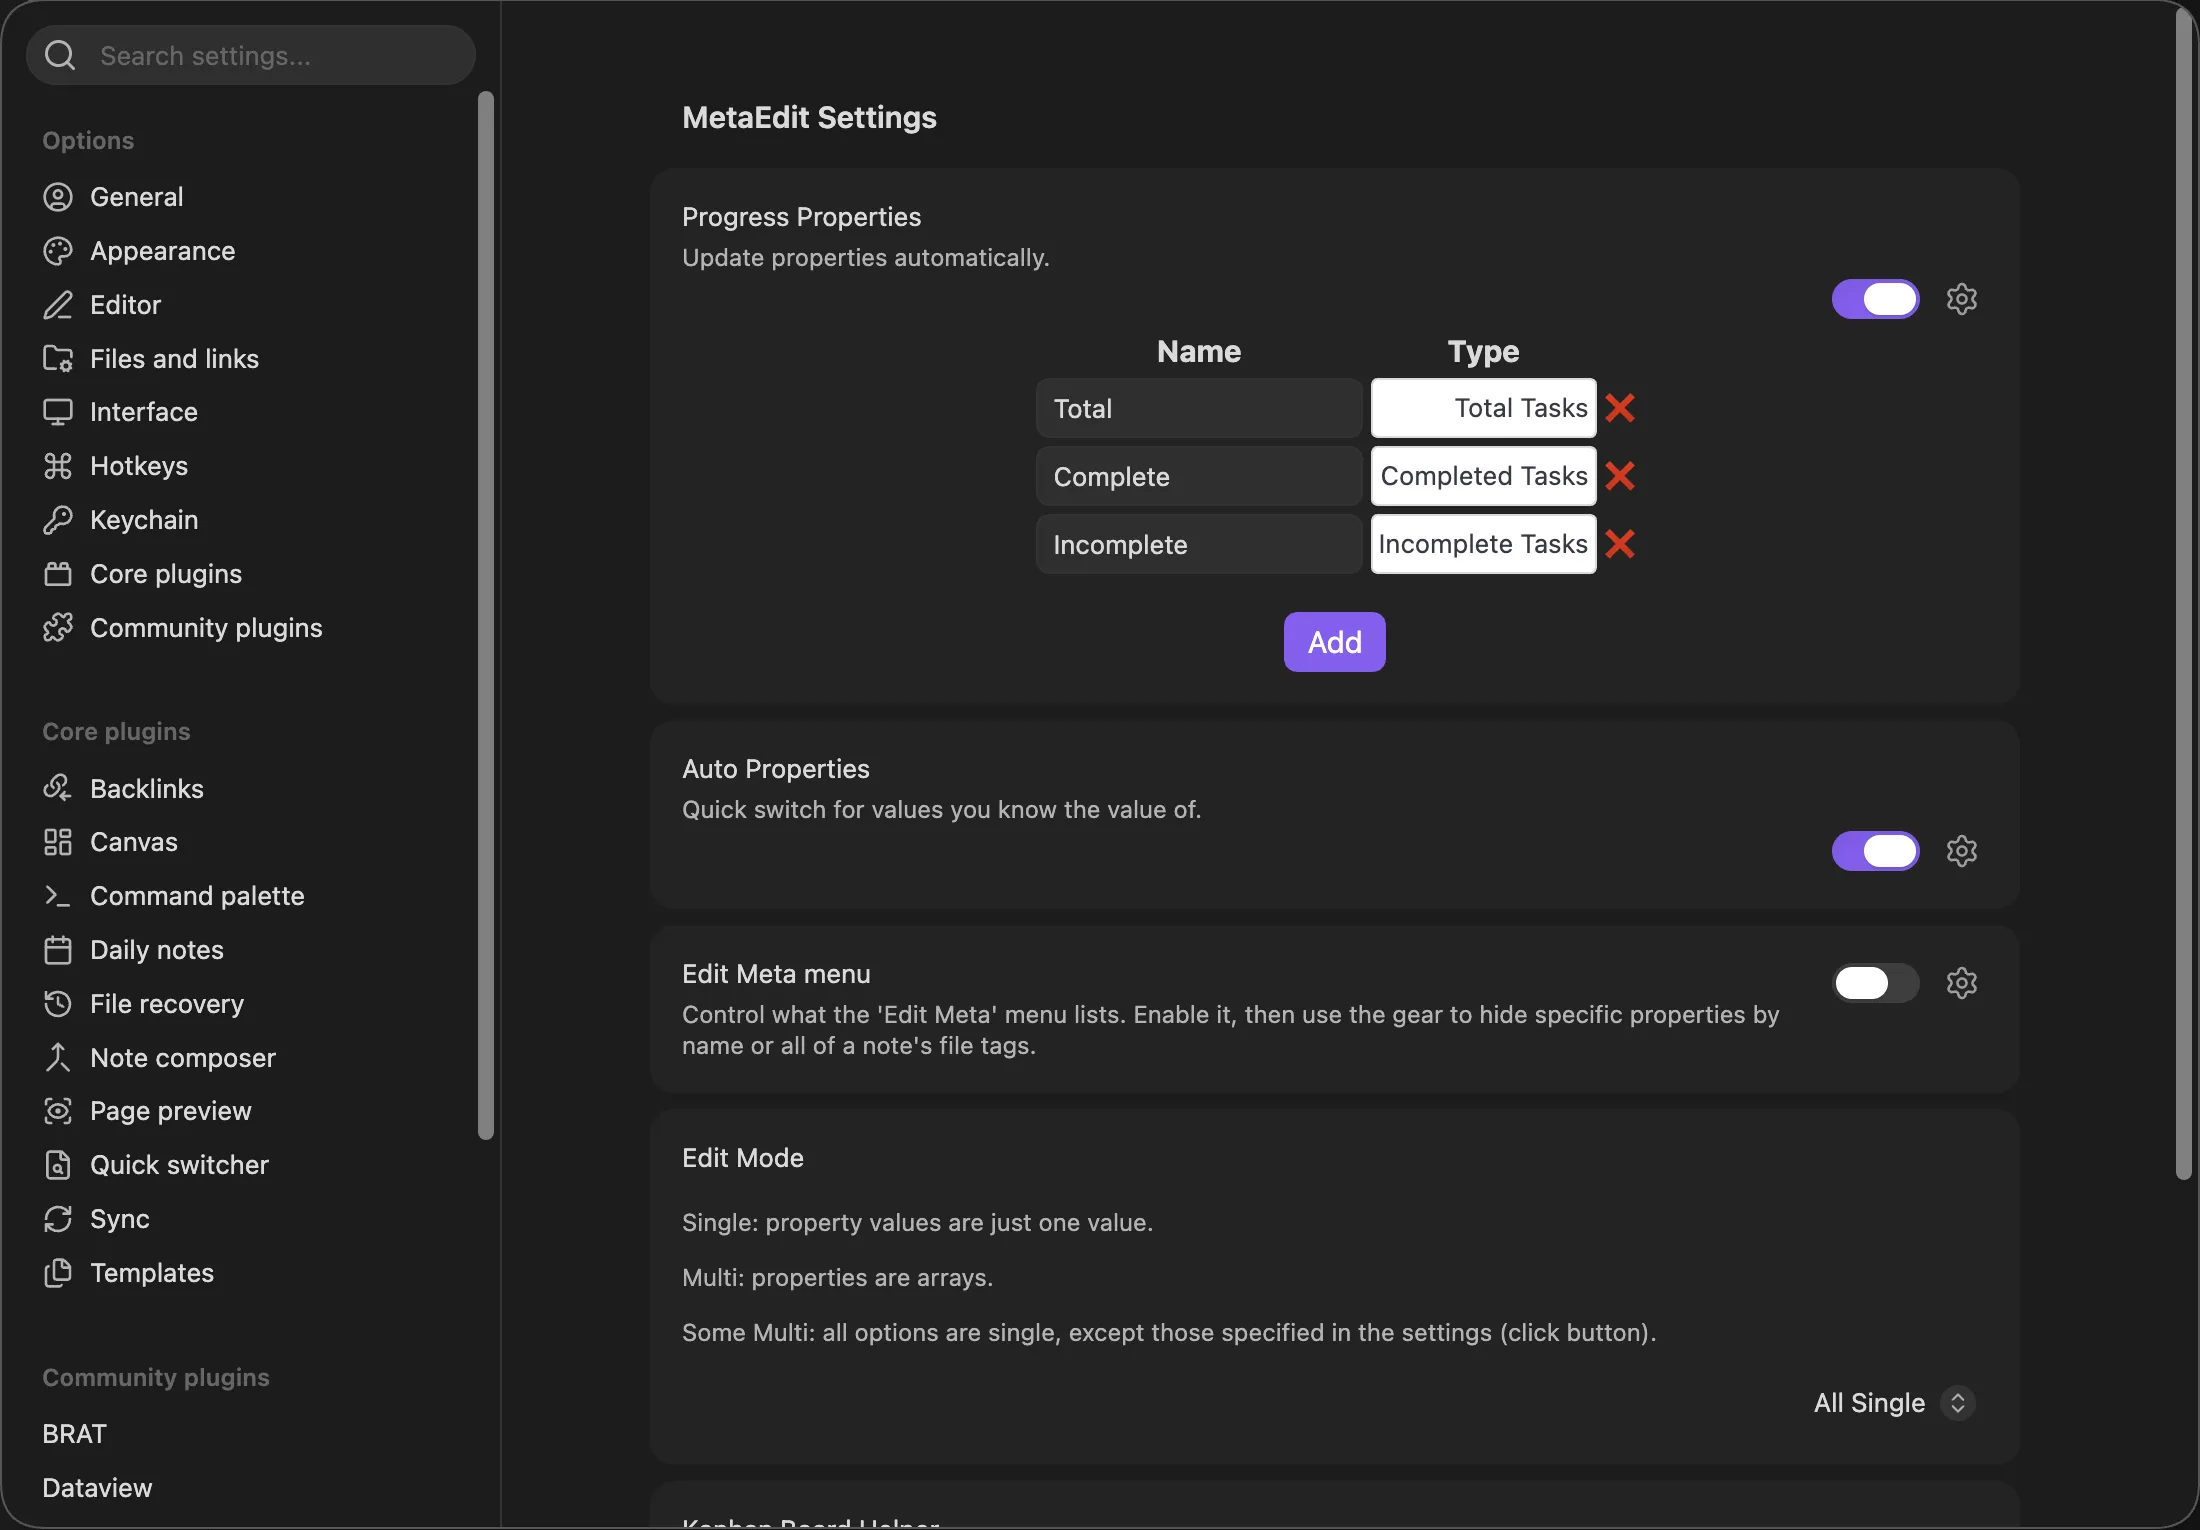
Task: Click the Appearance palette icon
Action: 58,251
